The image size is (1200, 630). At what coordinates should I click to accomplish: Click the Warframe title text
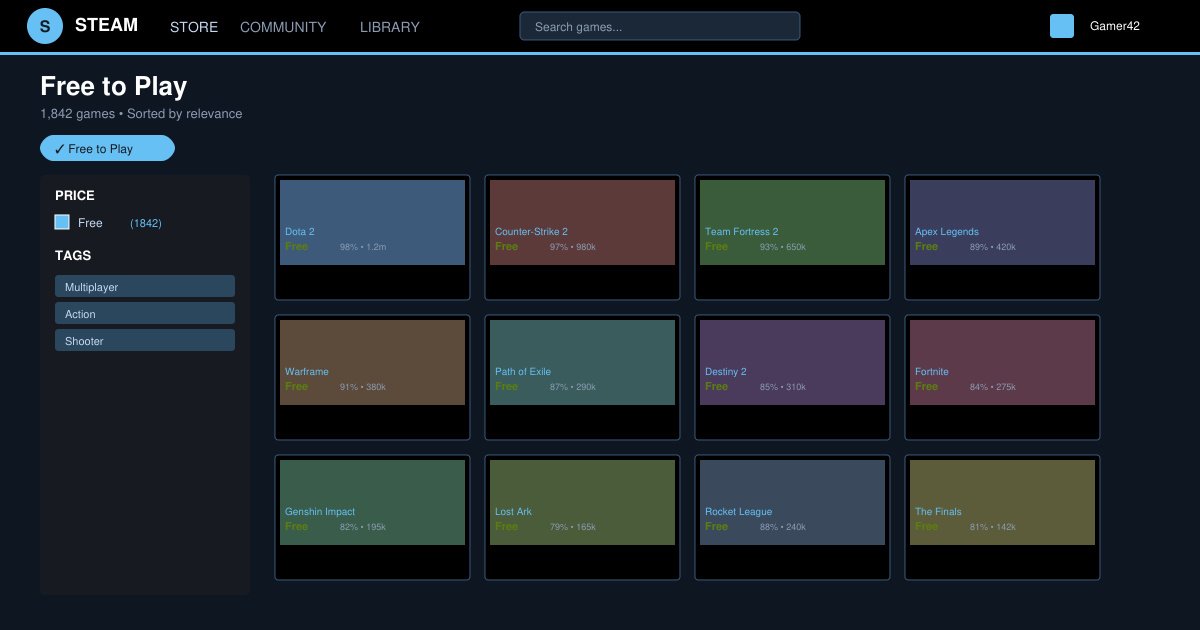(x=306, y=372)
